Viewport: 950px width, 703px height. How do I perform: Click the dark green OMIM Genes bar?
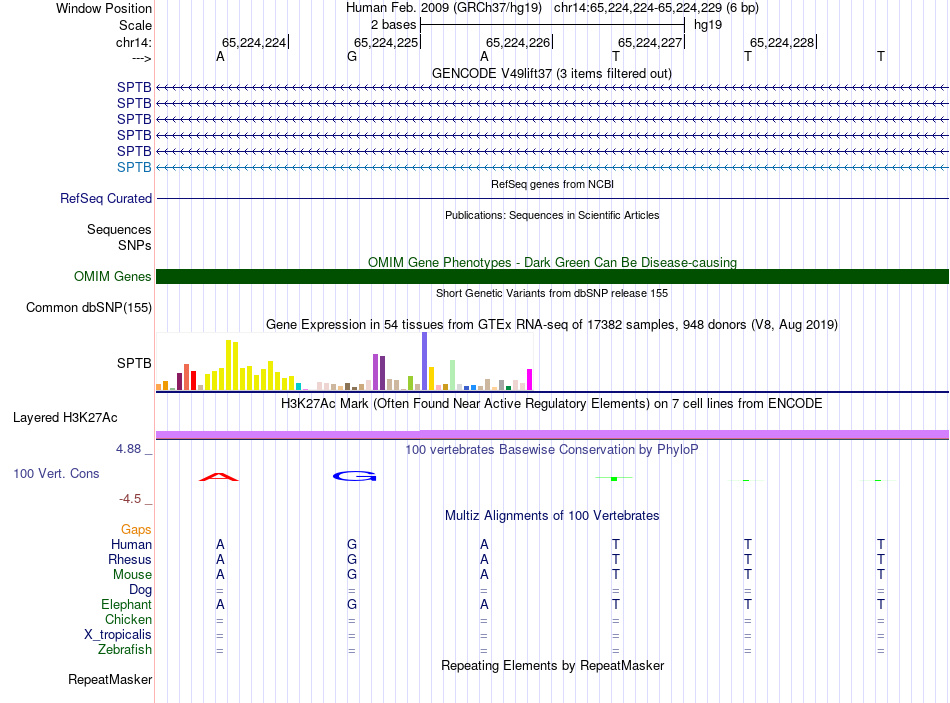552,276
